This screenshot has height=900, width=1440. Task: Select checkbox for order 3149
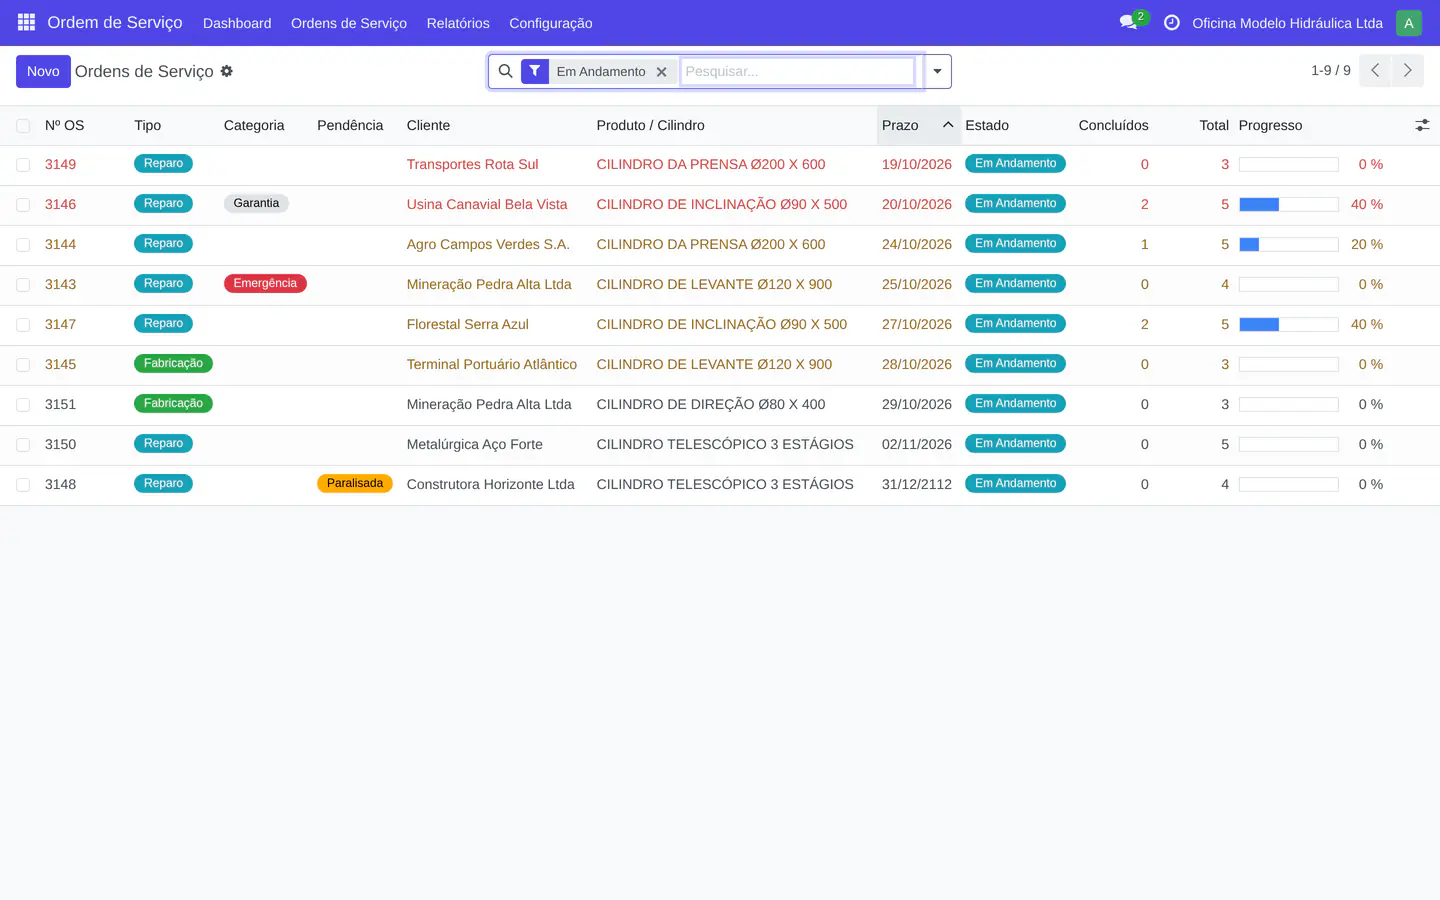click(23, 165)
